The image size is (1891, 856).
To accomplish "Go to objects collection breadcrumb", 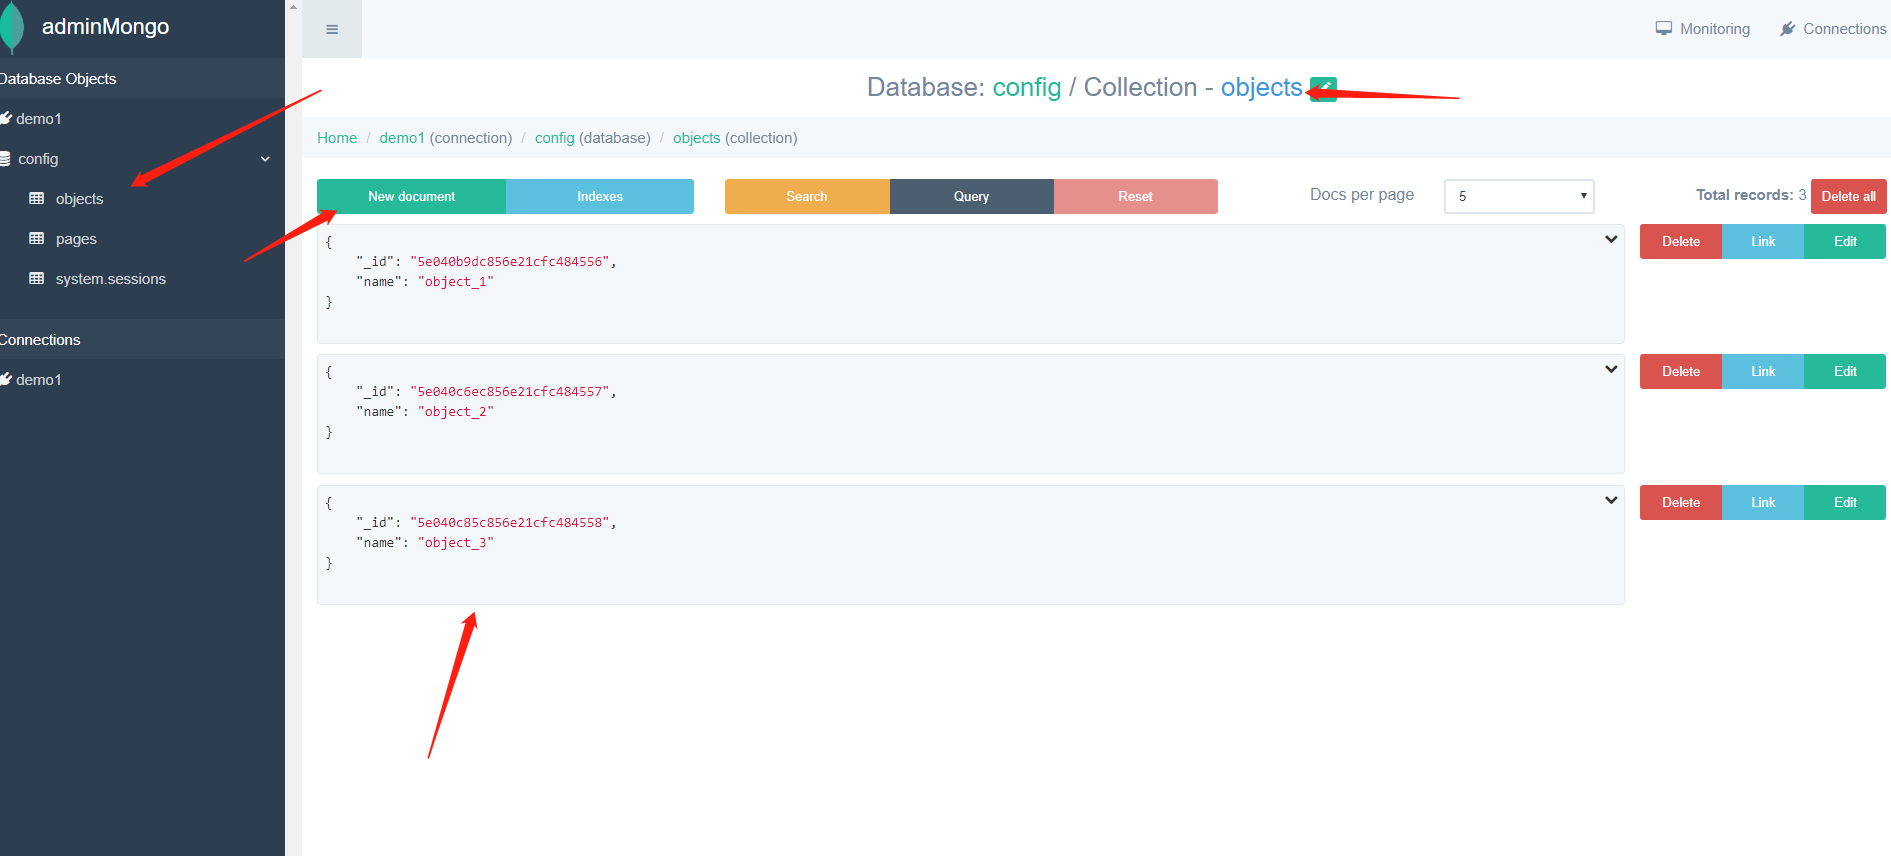I will (x=696, y=138).
